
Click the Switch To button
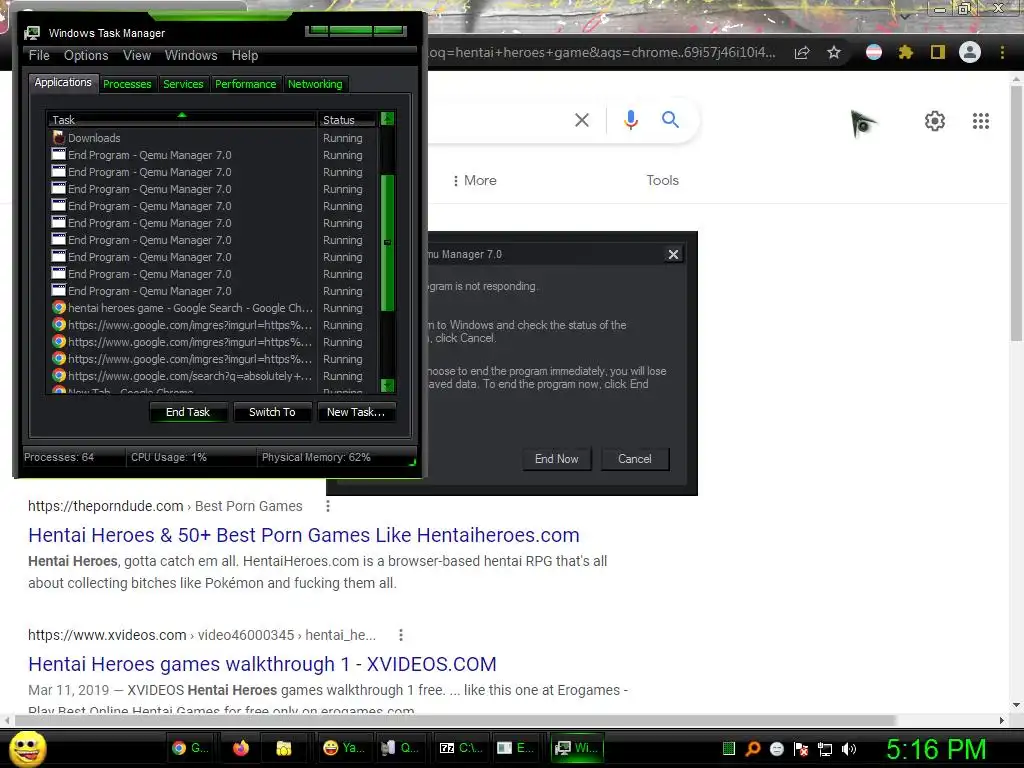coord(272,412)
